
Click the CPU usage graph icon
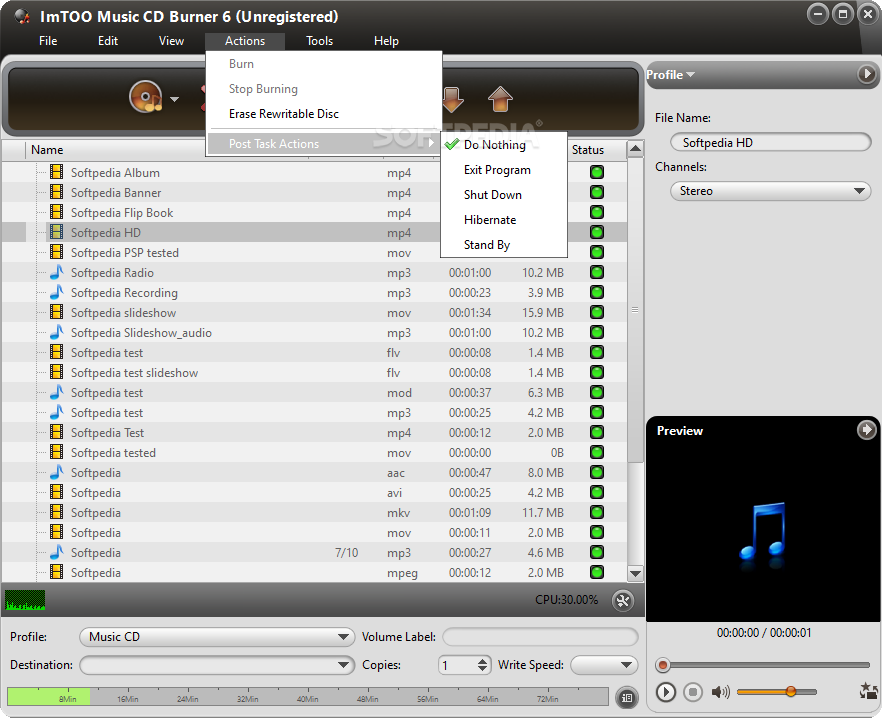[25, 600]
